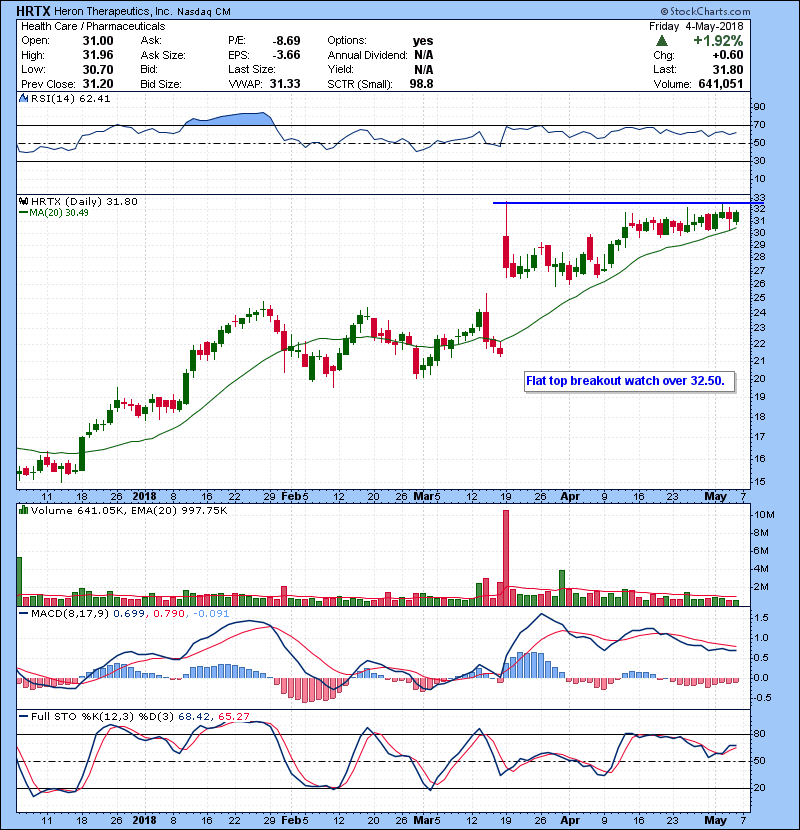Click the HRTX (Daily) 31.80 chart label

[84, 202]
